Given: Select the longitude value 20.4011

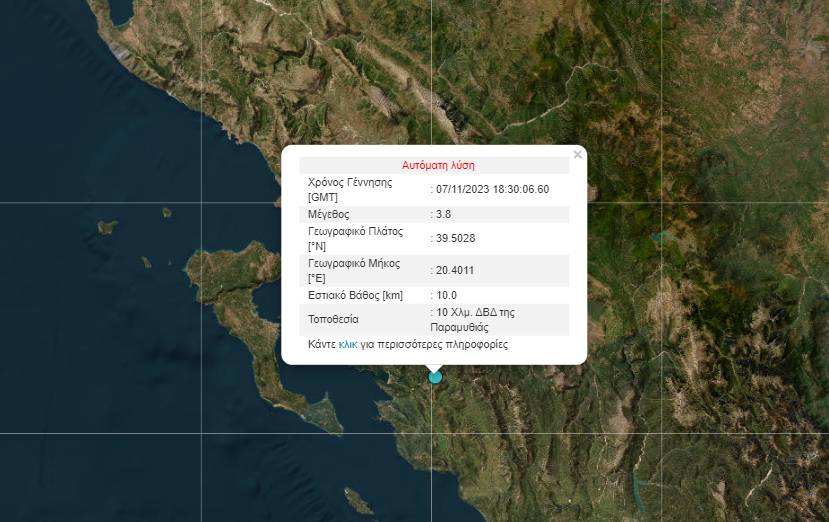Looking at the screenshot, I should (x=455, y=270).
